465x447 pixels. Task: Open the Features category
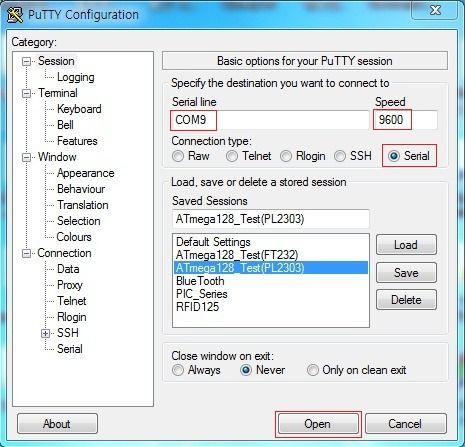77,141
